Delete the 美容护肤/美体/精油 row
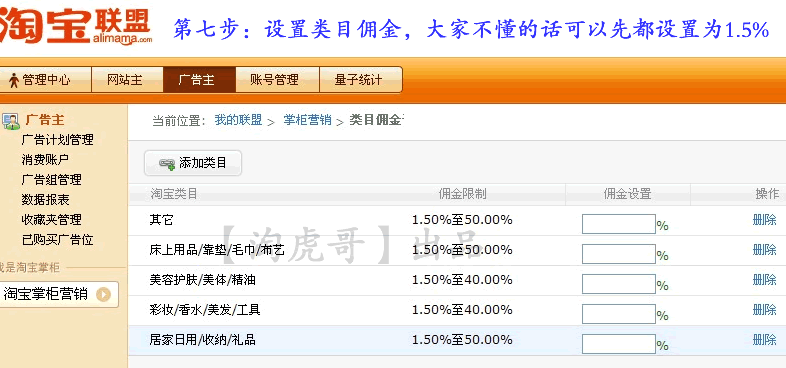This screenshot has width=786, height=368. tap(764, 280)
